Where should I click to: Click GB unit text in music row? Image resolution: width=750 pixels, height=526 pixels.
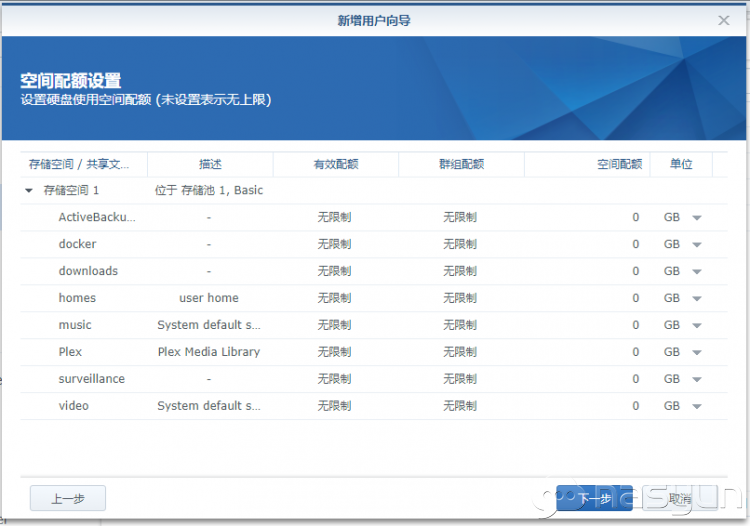point(672,325)
